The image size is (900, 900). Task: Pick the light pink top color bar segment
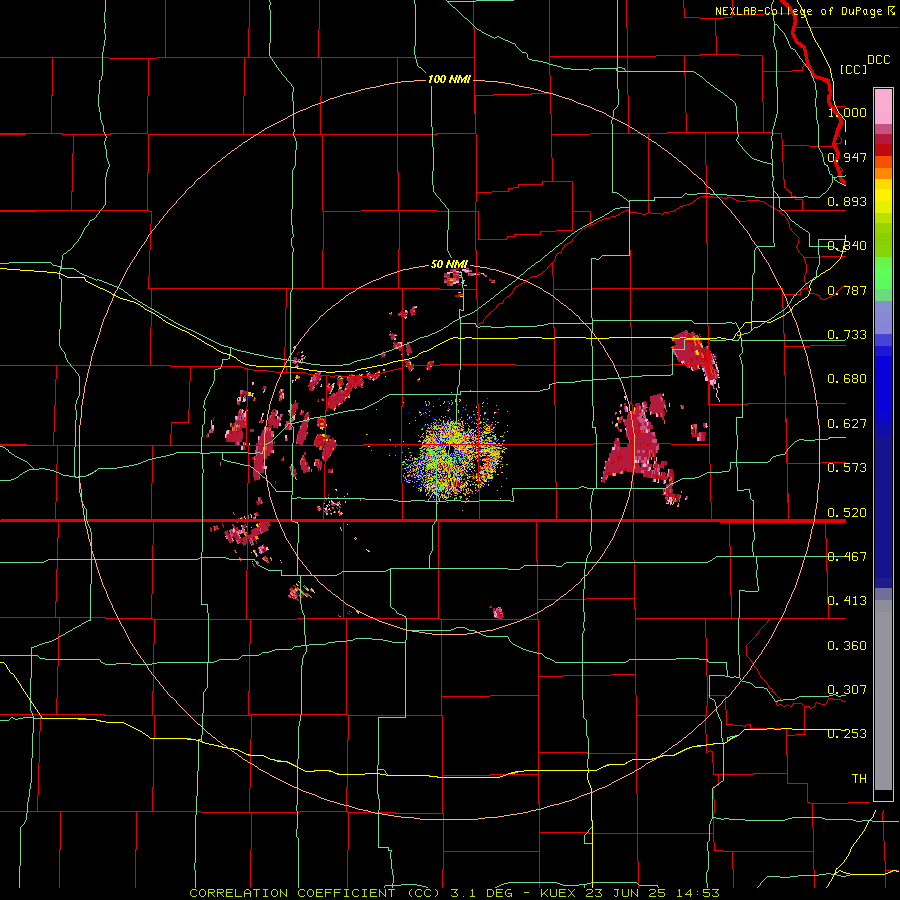pyautogui.click(x=883, y=107)
